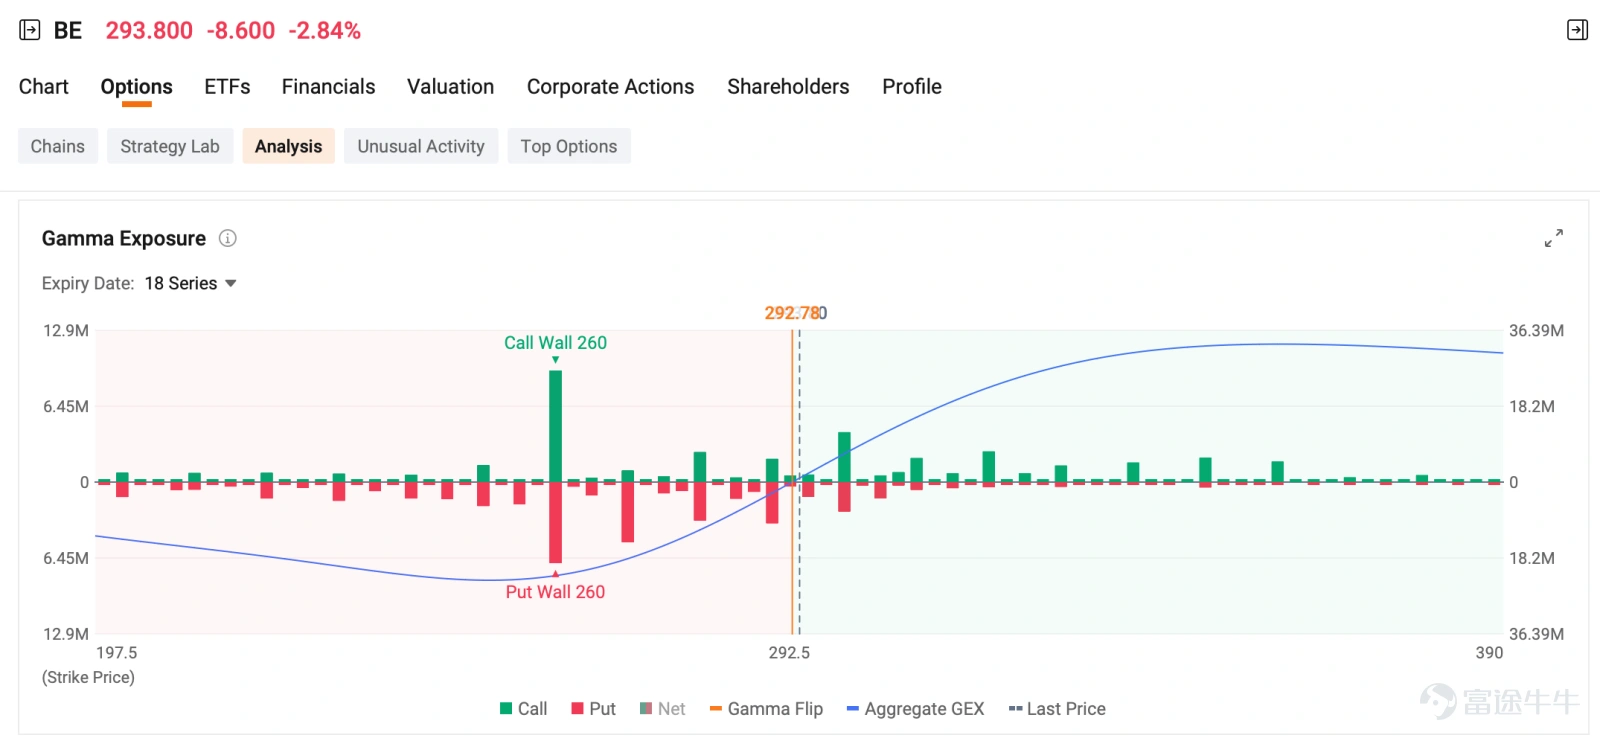The image size is (1600, 738).
Task: Click the 390 strike axis label
Action: point(1489,653)
